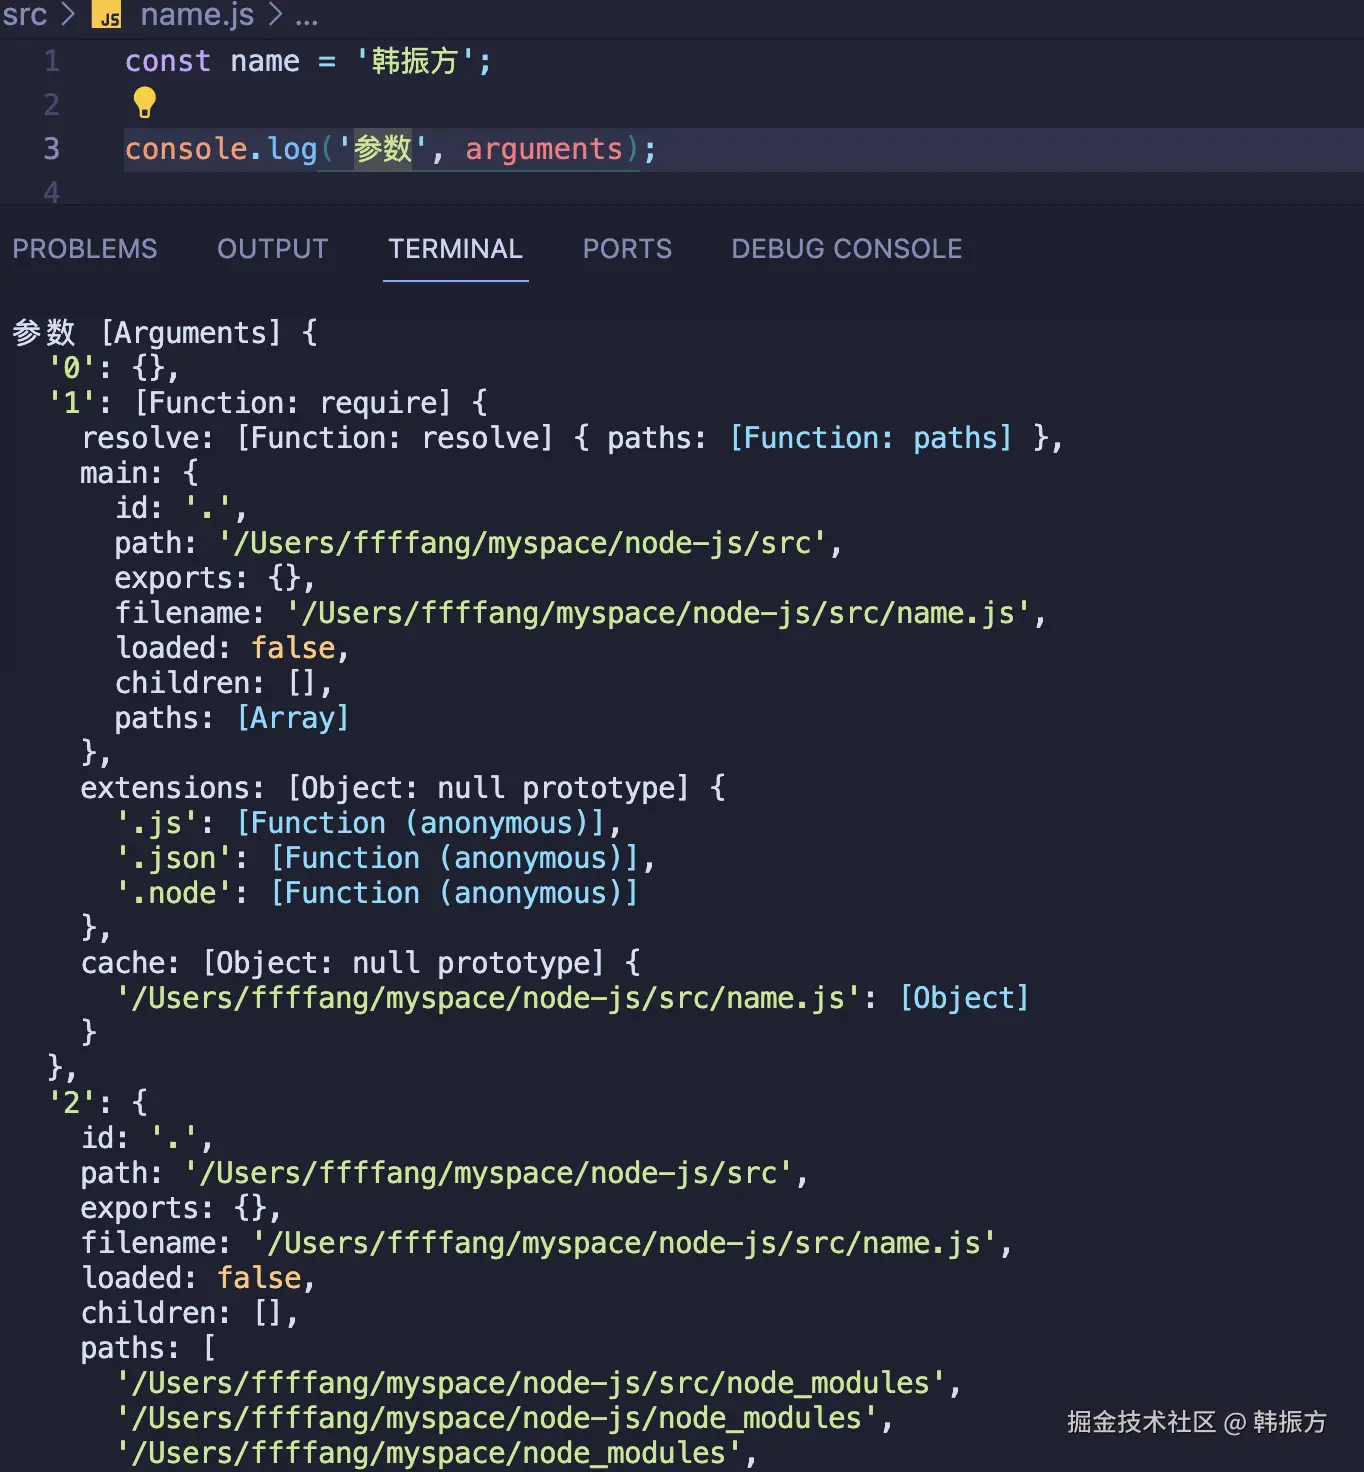Click 'paths: [' line under argument 2
The width and height of the screenshot is (1364, 1472).
[x=148, y=1348]
